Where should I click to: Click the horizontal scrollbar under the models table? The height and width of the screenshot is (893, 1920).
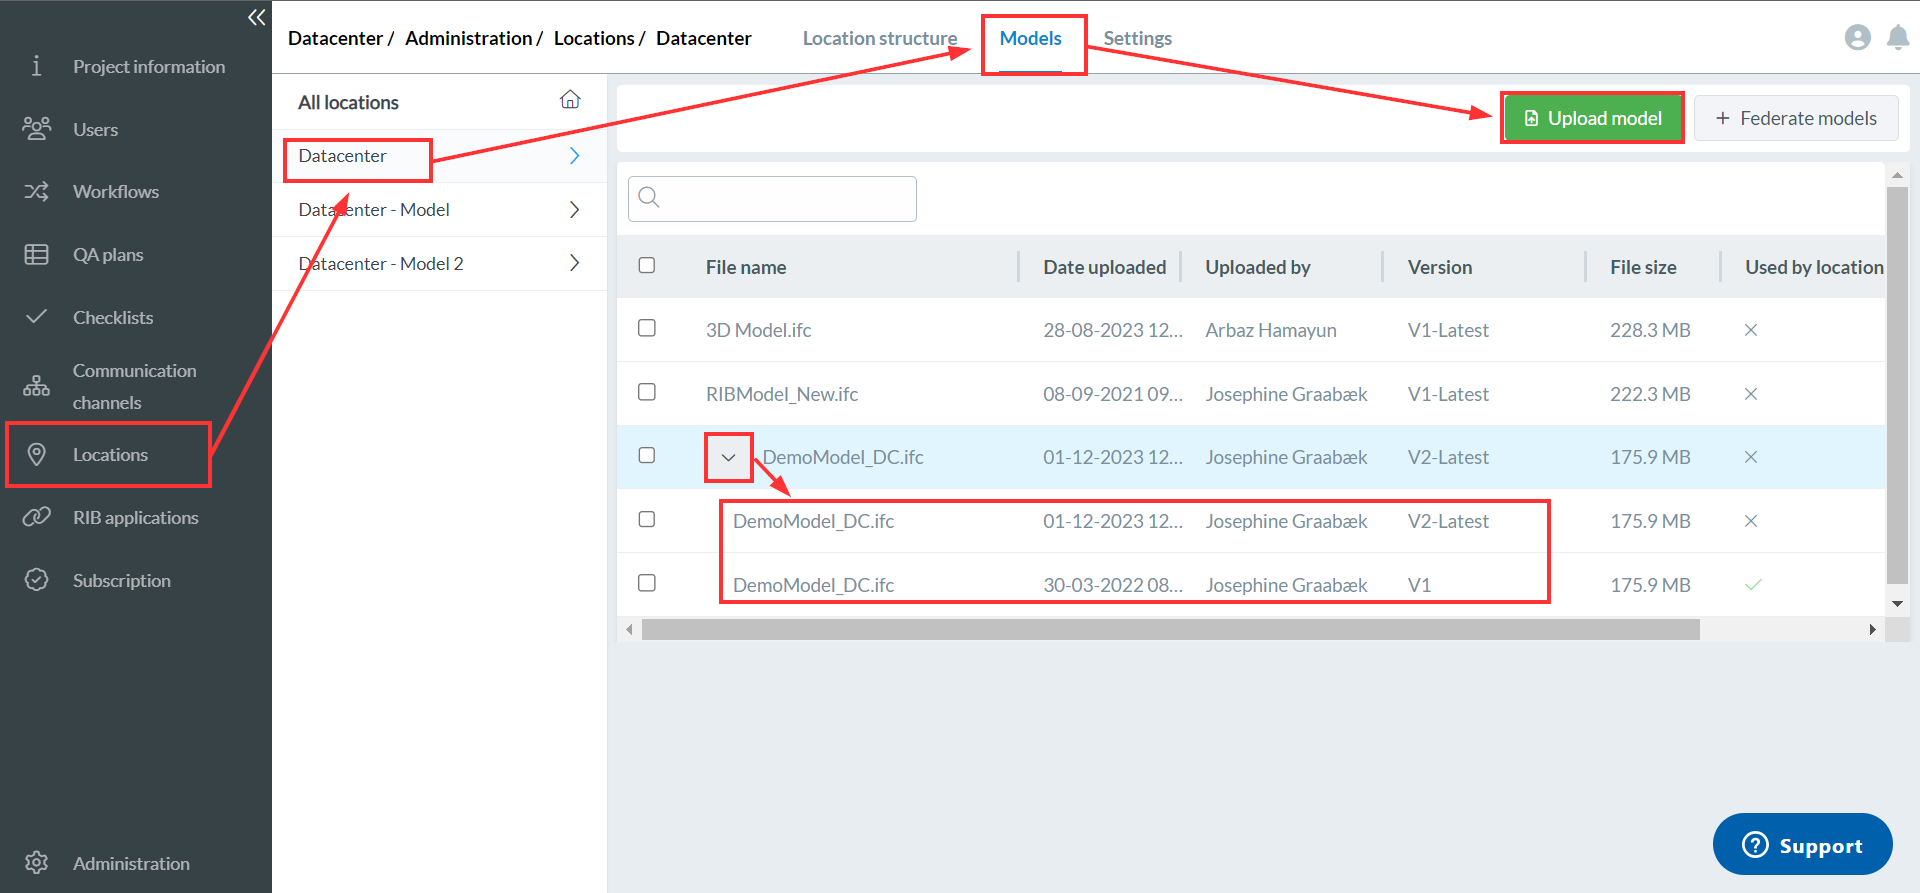[1170, 629]
